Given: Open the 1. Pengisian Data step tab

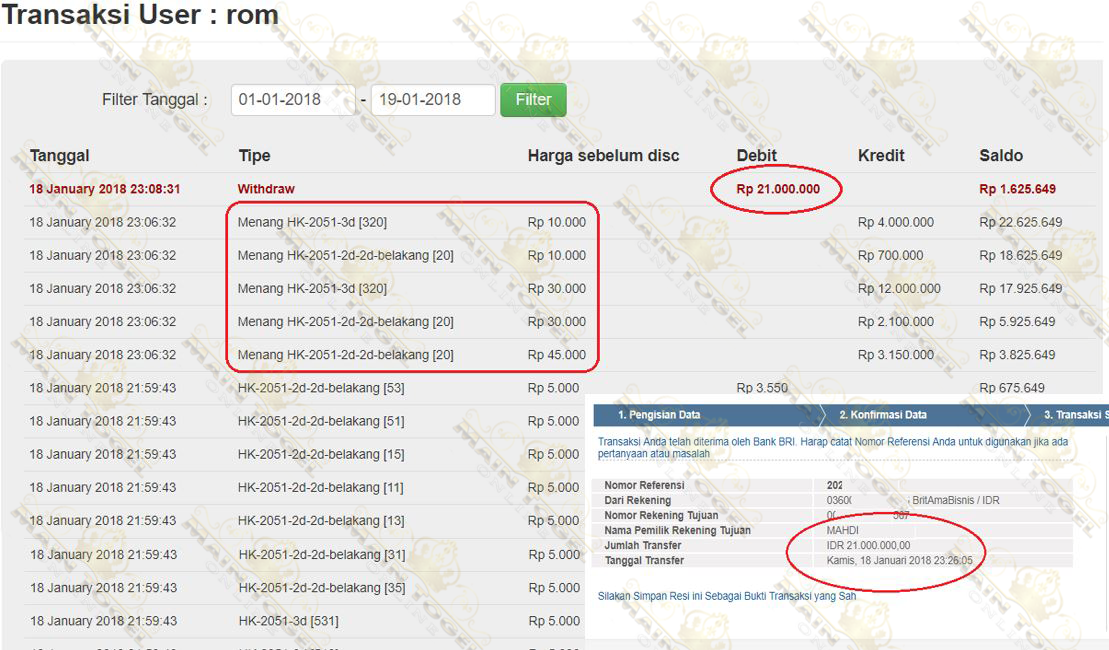Looking at the screenshot, I should click(x=658, y=415).
